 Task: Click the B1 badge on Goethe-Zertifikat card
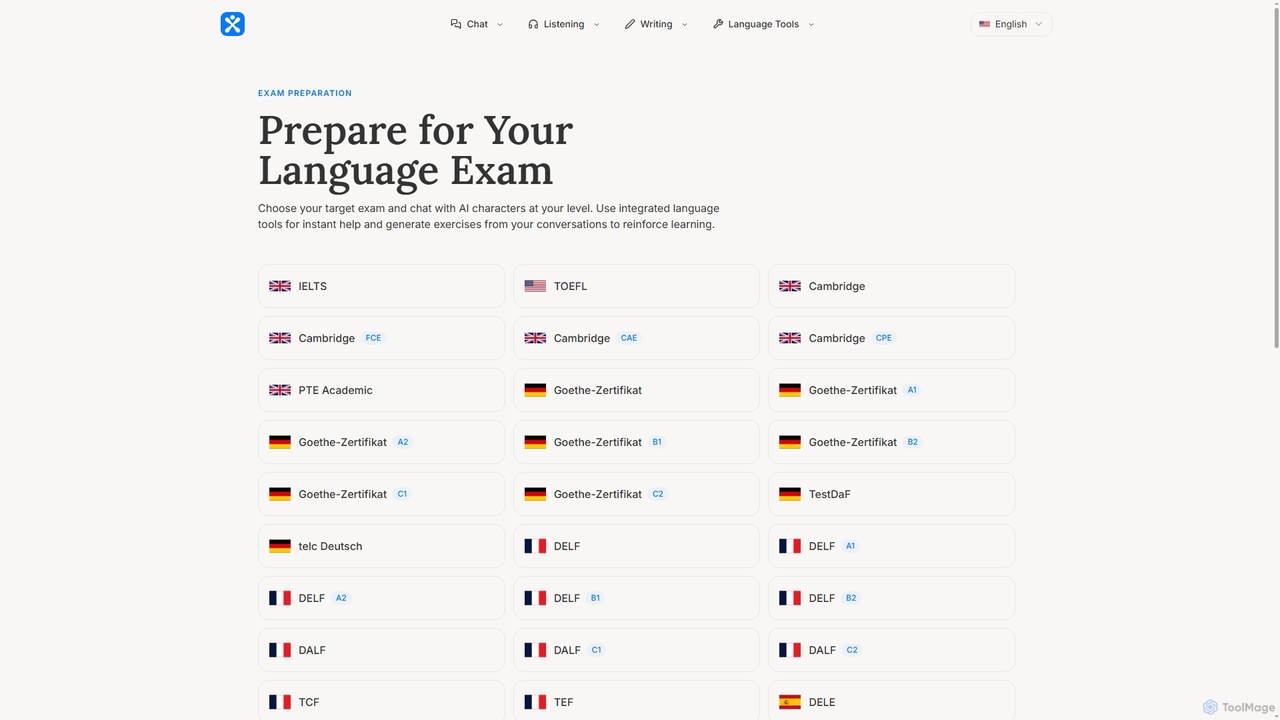[x=657, y=442]
